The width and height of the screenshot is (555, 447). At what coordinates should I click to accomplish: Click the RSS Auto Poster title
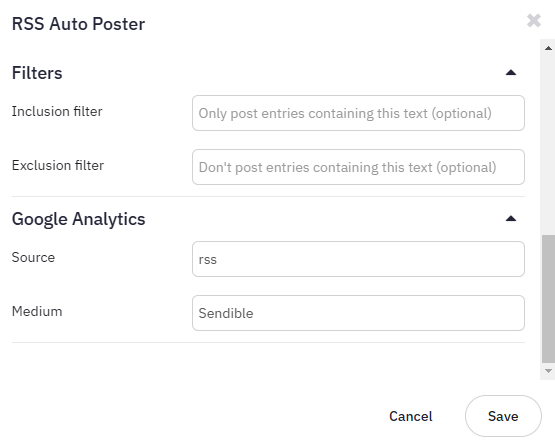pos(78,24)
